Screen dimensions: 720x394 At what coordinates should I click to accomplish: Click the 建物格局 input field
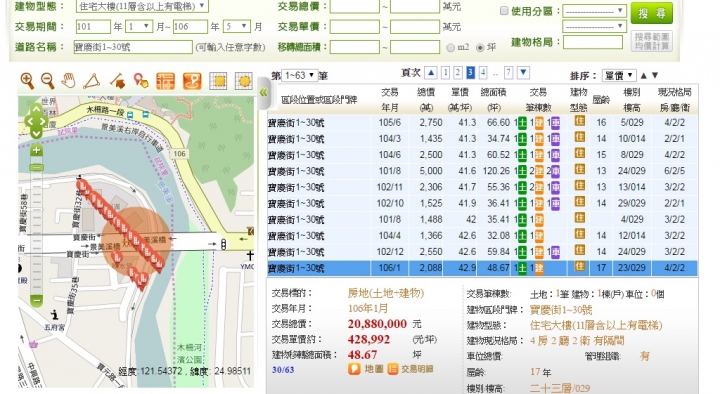[x=593, y=42]
